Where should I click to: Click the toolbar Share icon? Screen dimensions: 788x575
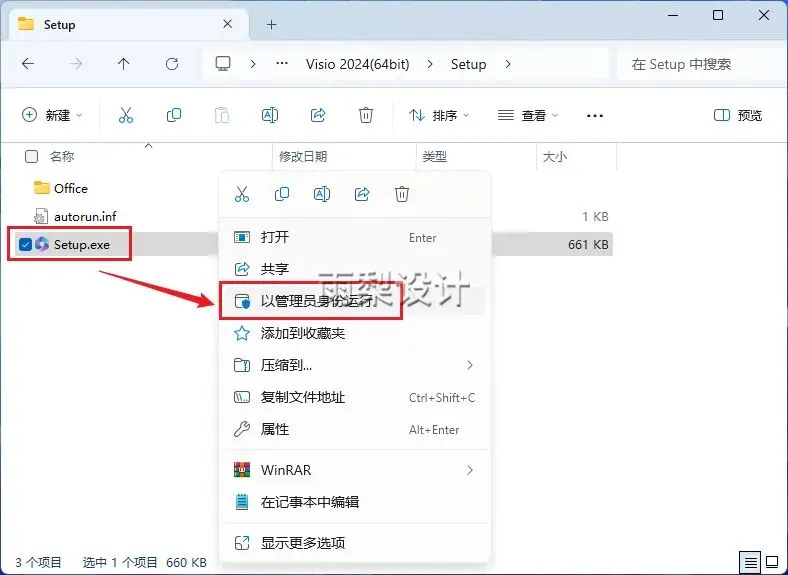[318, 116]
